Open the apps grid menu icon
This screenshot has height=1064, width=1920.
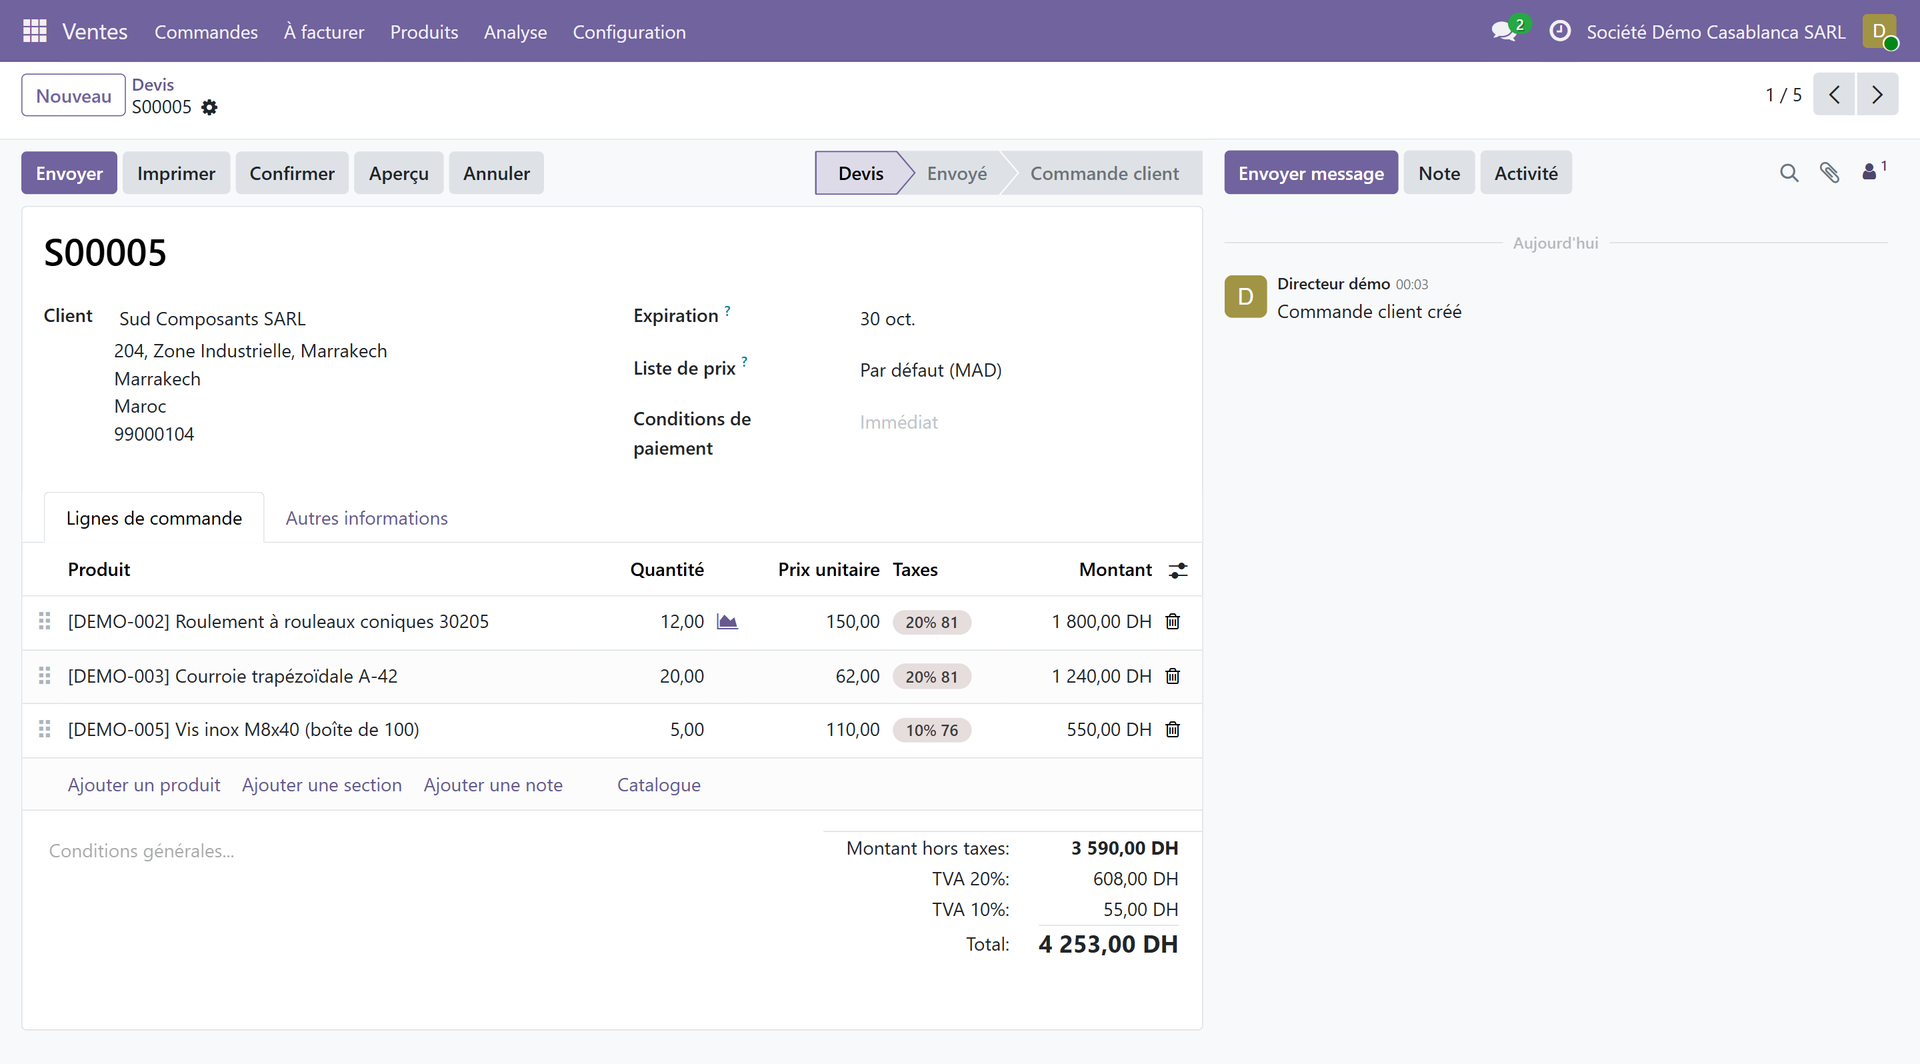pos(35,31)
